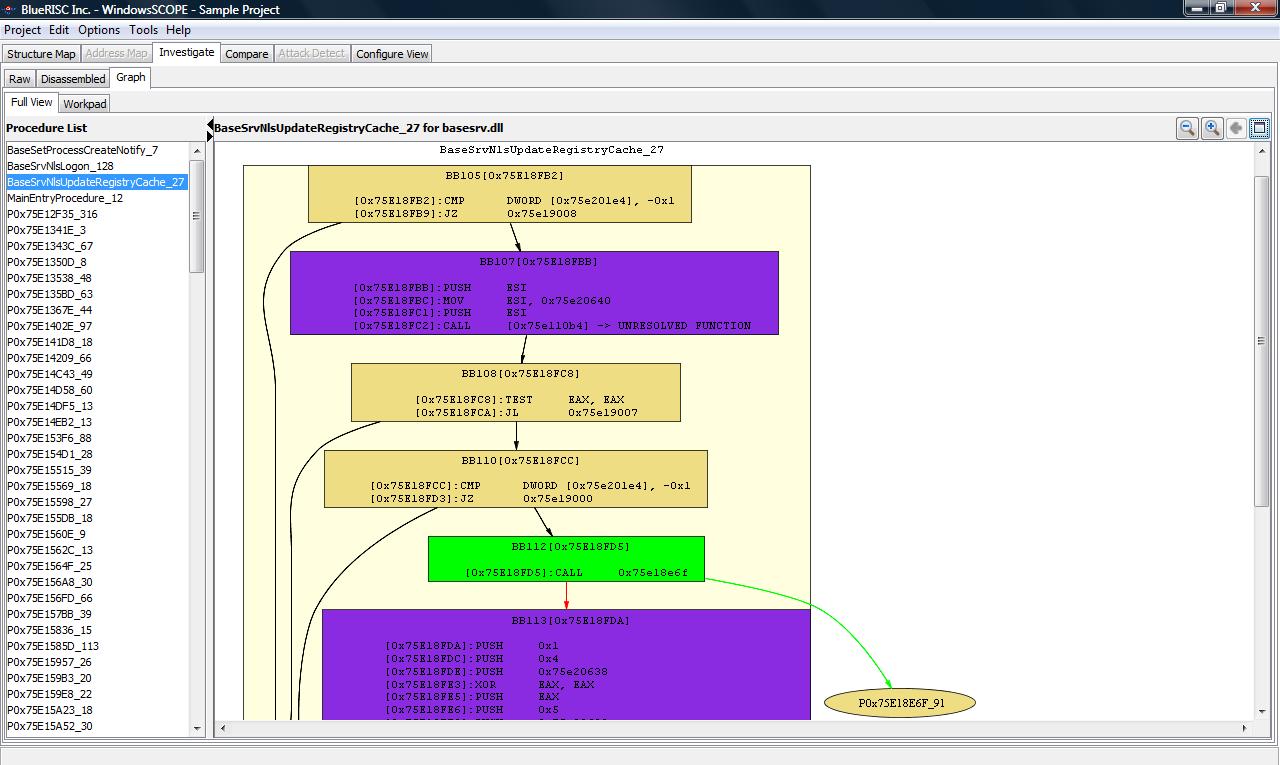1280x765 pixels.
Task: Click the zoom out magnifier icon
Action: click(x=1187, y=128)
